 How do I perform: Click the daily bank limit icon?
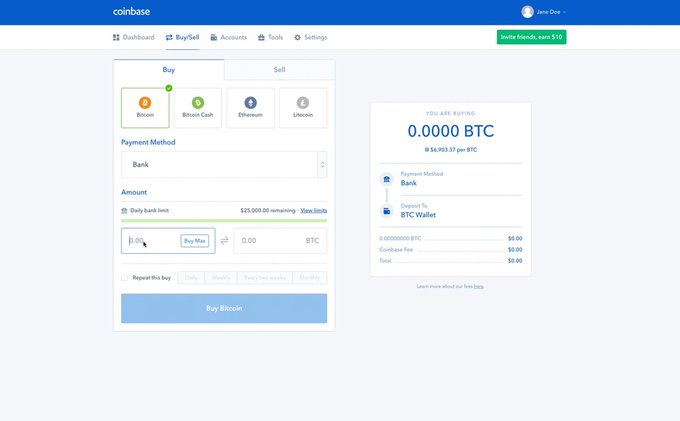click(124, 211)
